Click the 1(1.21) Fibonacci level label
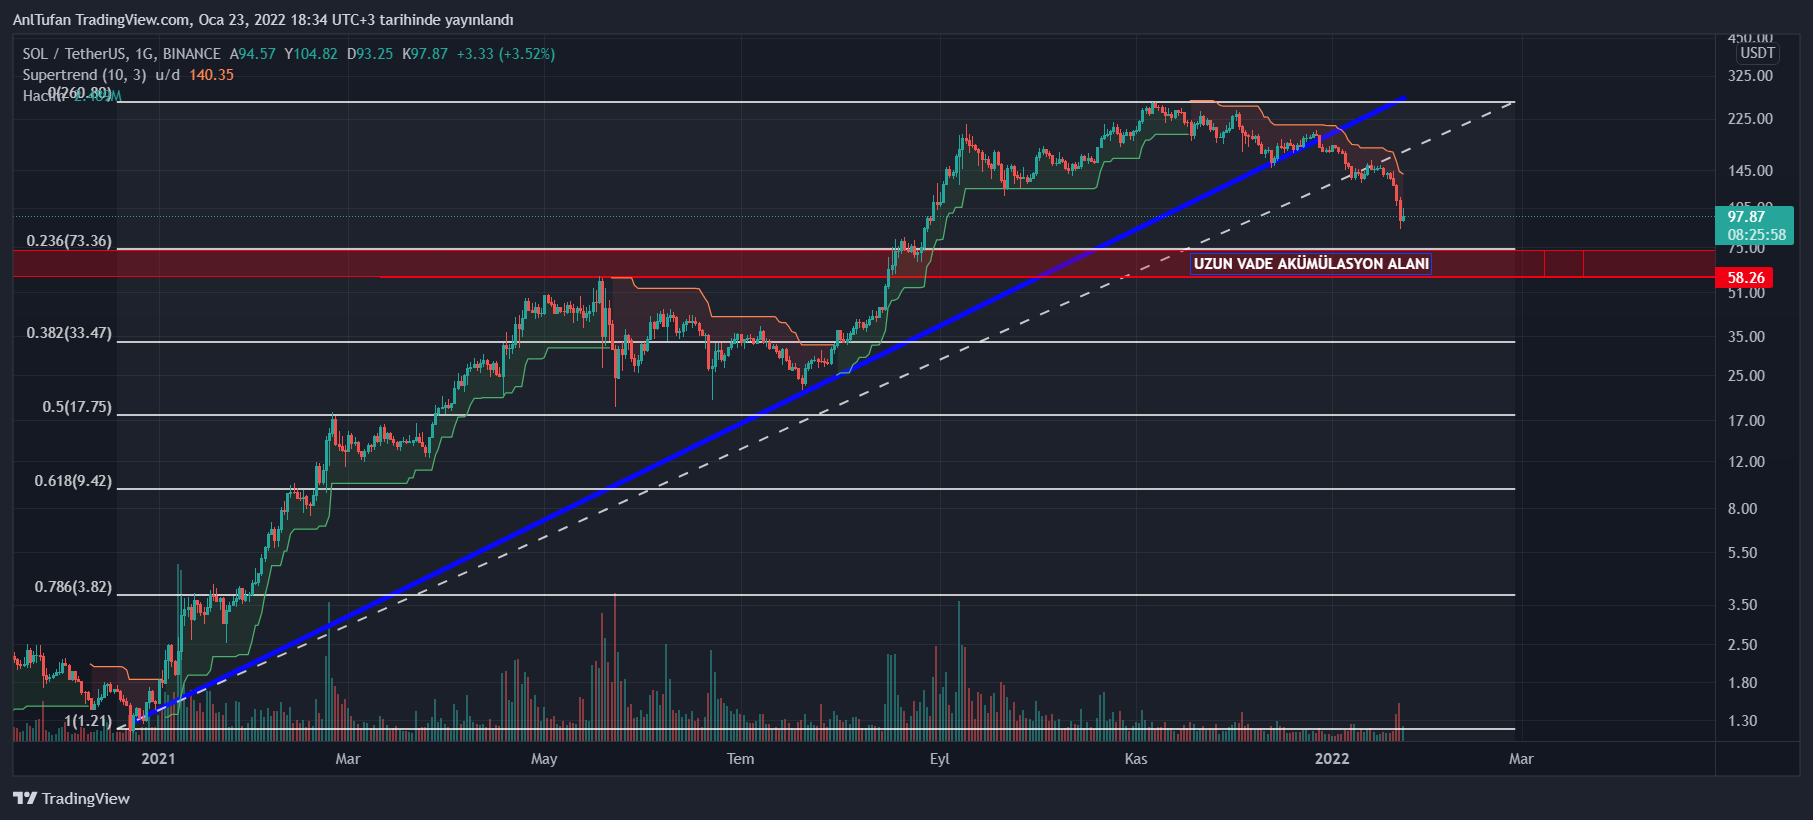1813x820 pixels. coord(88,721)
